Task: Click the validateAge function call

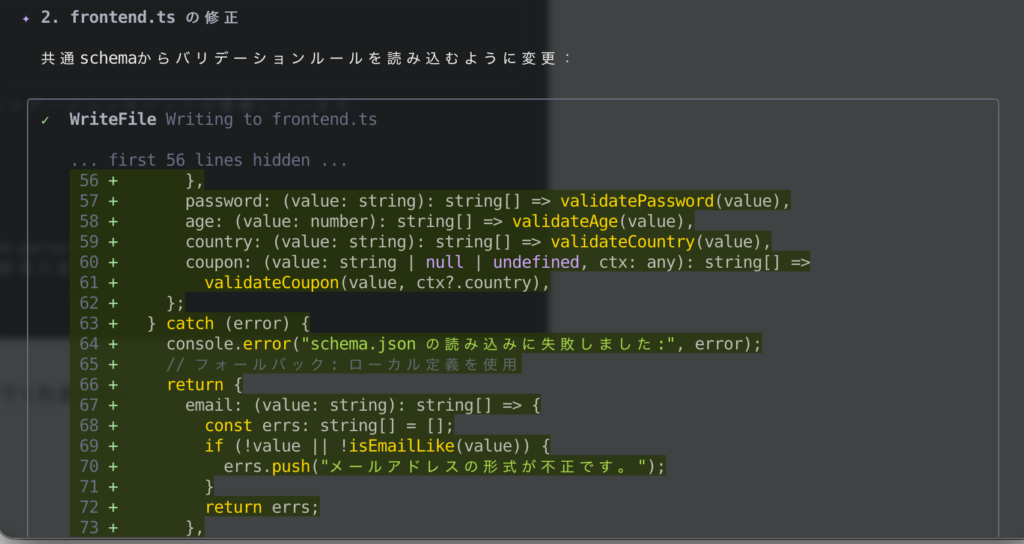Action: [x=564, y=221]
